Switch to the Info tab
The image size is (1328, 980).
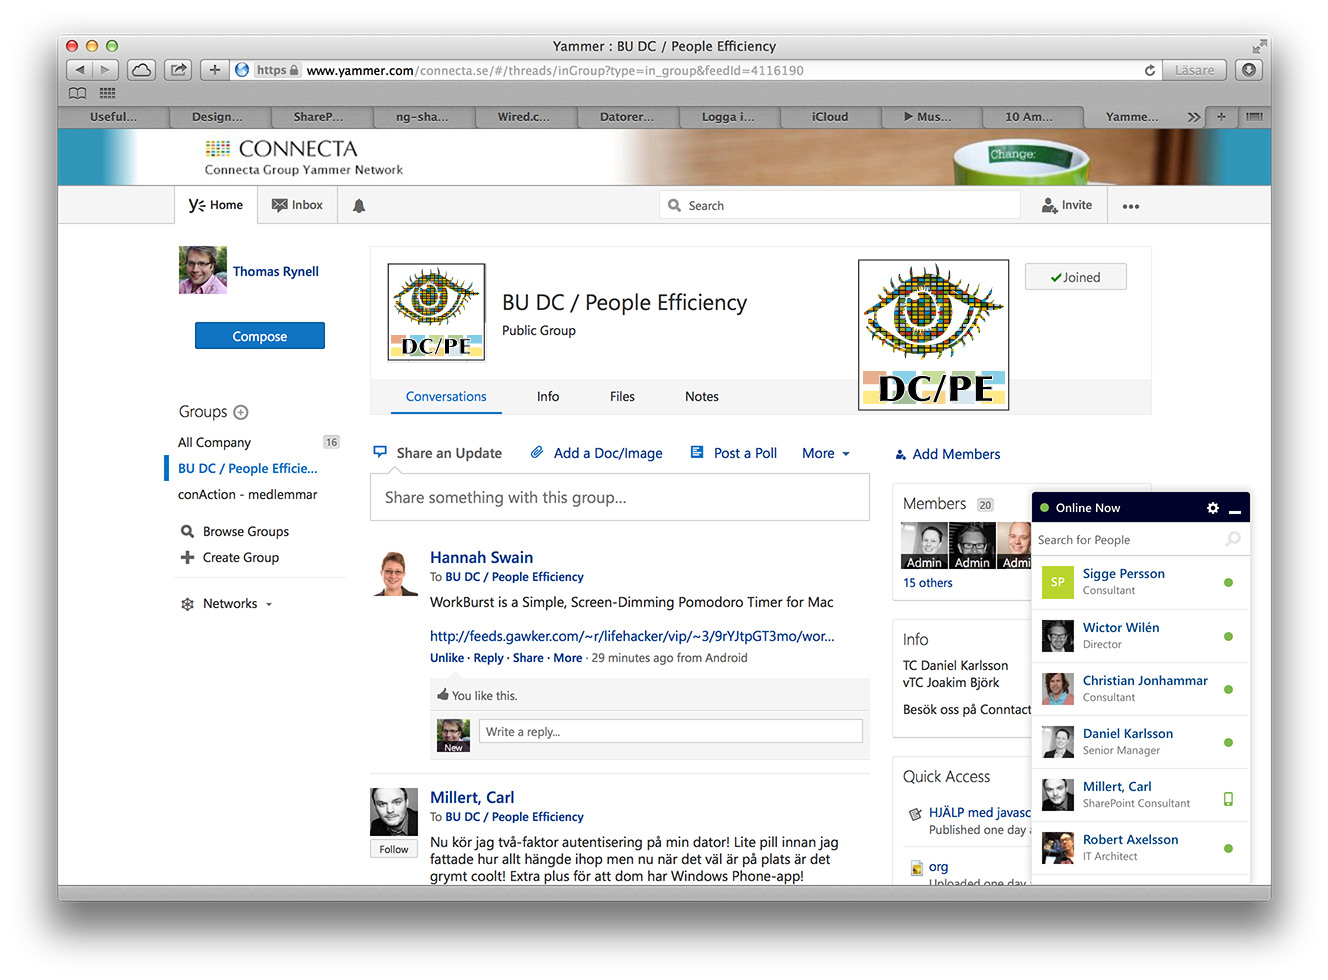click(548, 397)
